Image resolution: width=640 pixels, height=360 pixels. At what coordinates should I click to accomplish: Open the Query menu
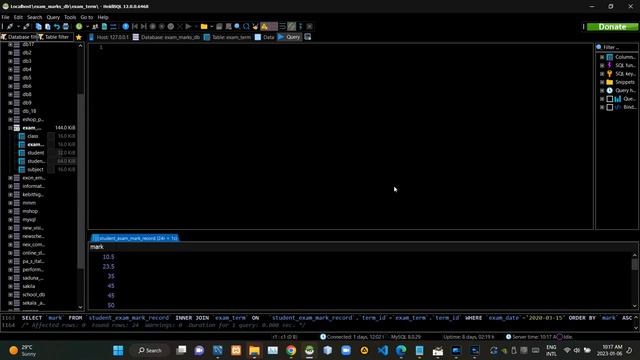pyautogui.click(x=53, y=17)
